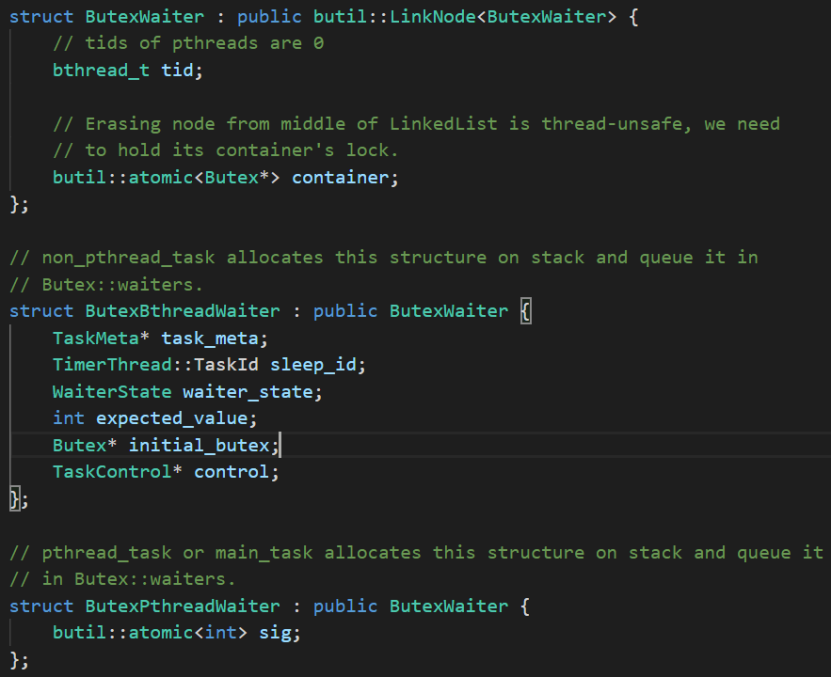This screenshot has width=831, height=678.
Task: Click 'TaskControl* control;' member line
Action: [x=165, y=472]
